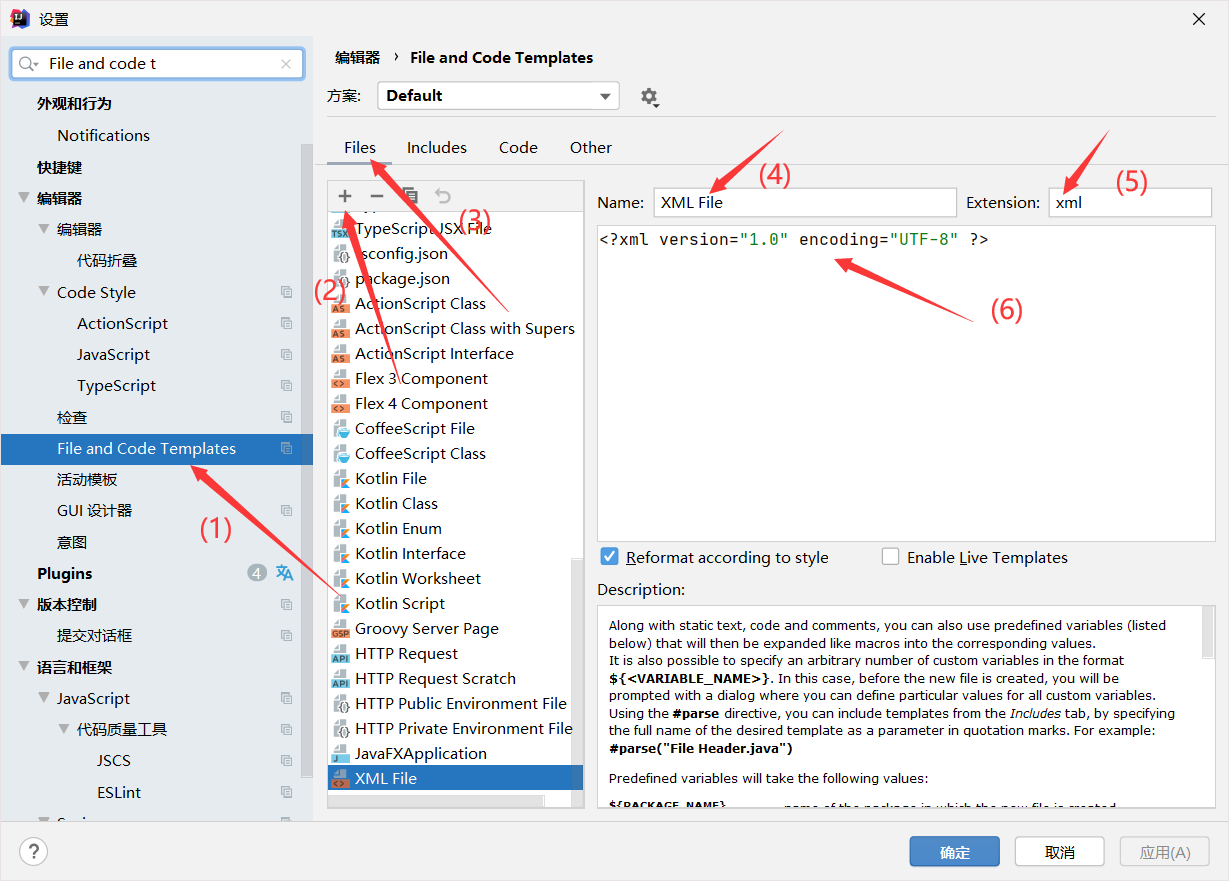Screen dimensions: 1229x881
Task: Click the copy template icon
Action: pos(410,196)
